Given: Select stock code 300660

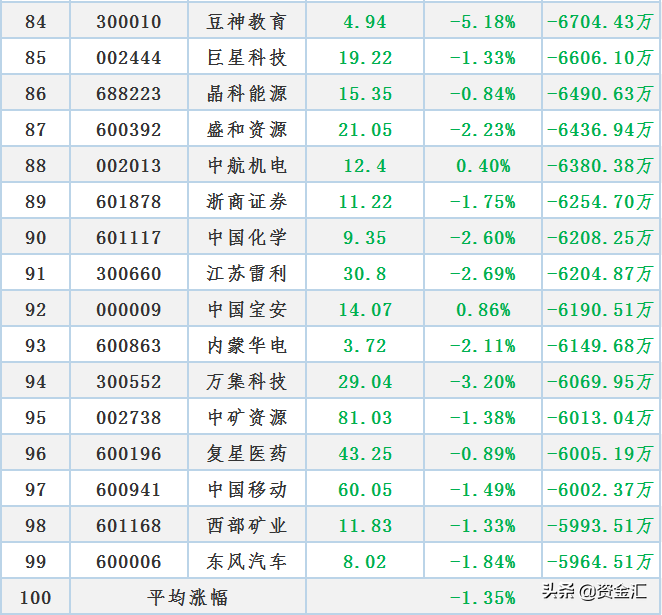Looking at the screenshot, I should (129, 274).
